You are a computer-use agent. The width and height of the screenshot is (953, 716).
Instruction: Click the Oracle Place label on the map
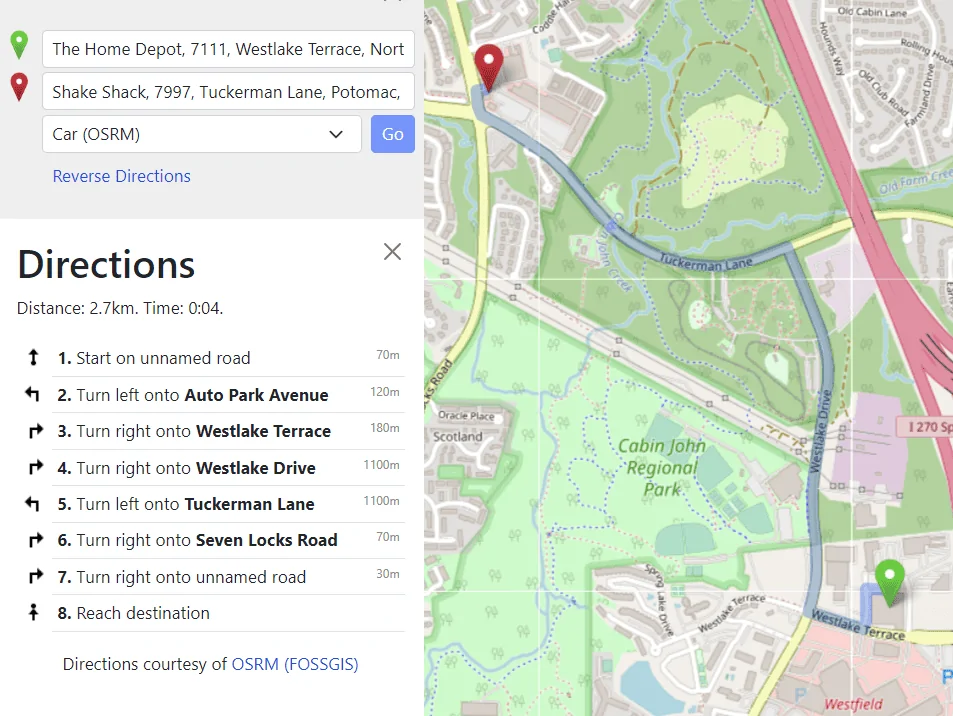[x=466, y=416]
